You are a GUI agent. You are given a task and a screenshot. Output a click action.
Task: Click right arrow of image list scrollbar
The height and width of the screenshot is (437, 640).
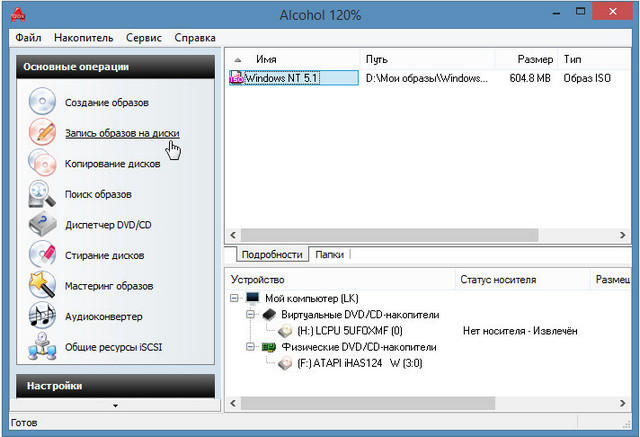click(x=622, y=235)
